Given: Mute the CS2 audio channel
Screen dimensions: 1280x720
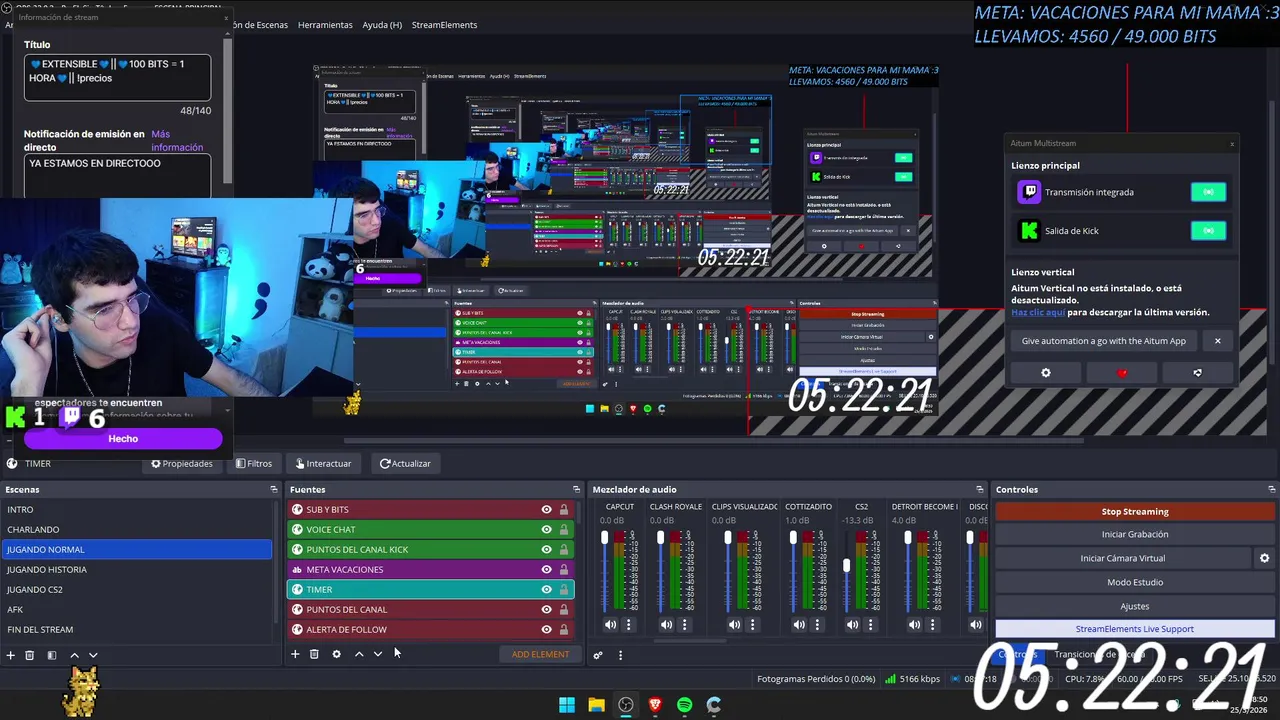Looking at the screenshot, I should [852, 624].
